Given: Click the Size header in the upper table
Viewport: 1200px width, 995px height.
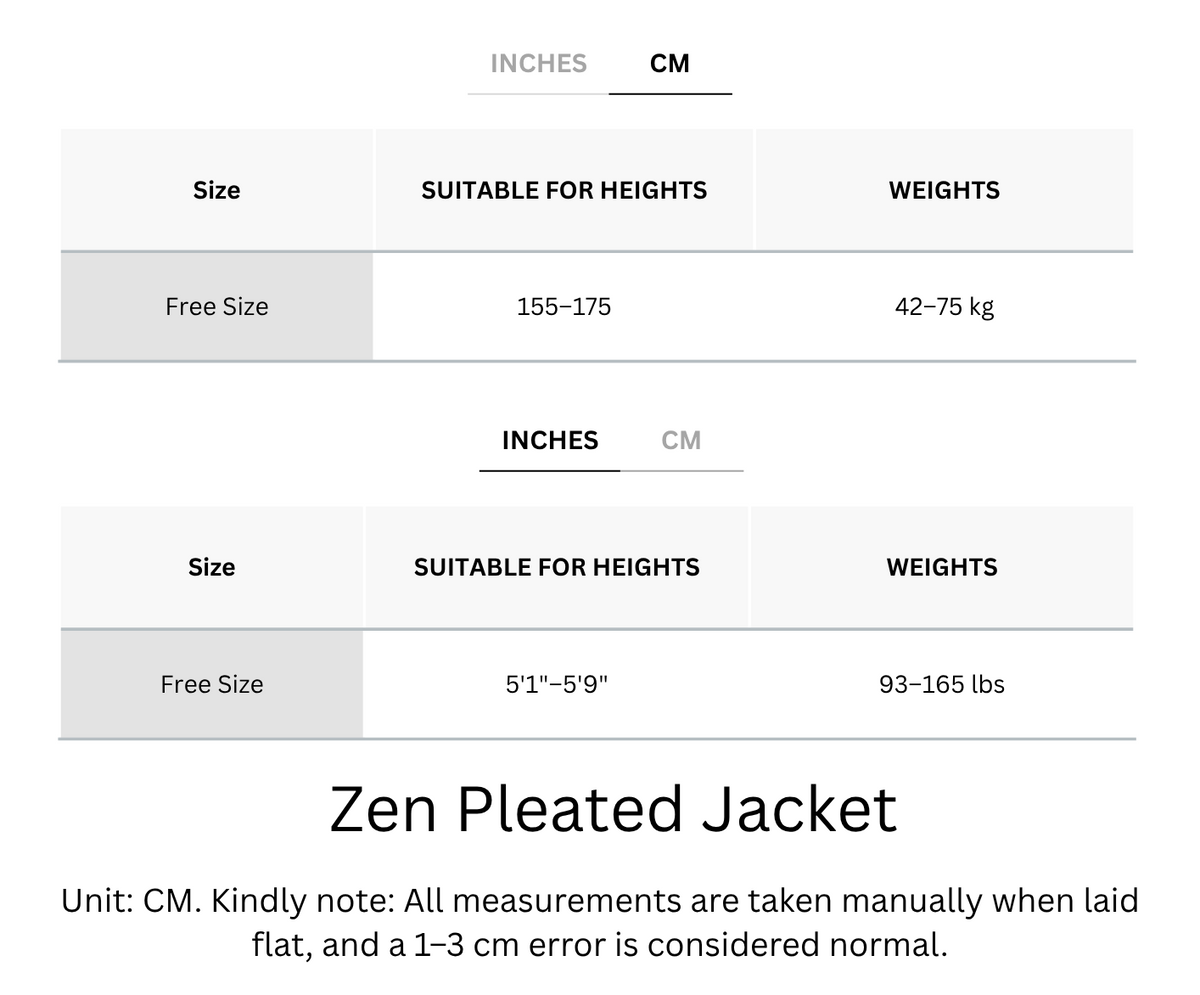Looking at the screenshot, I should click(217, 190).
